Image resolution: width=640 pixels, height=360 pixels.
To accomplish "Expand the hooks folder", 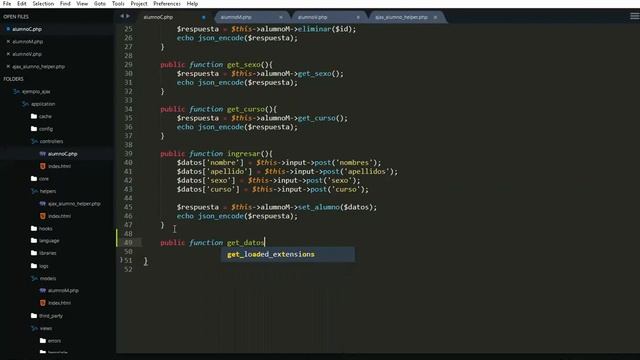I will click(34, 228).
